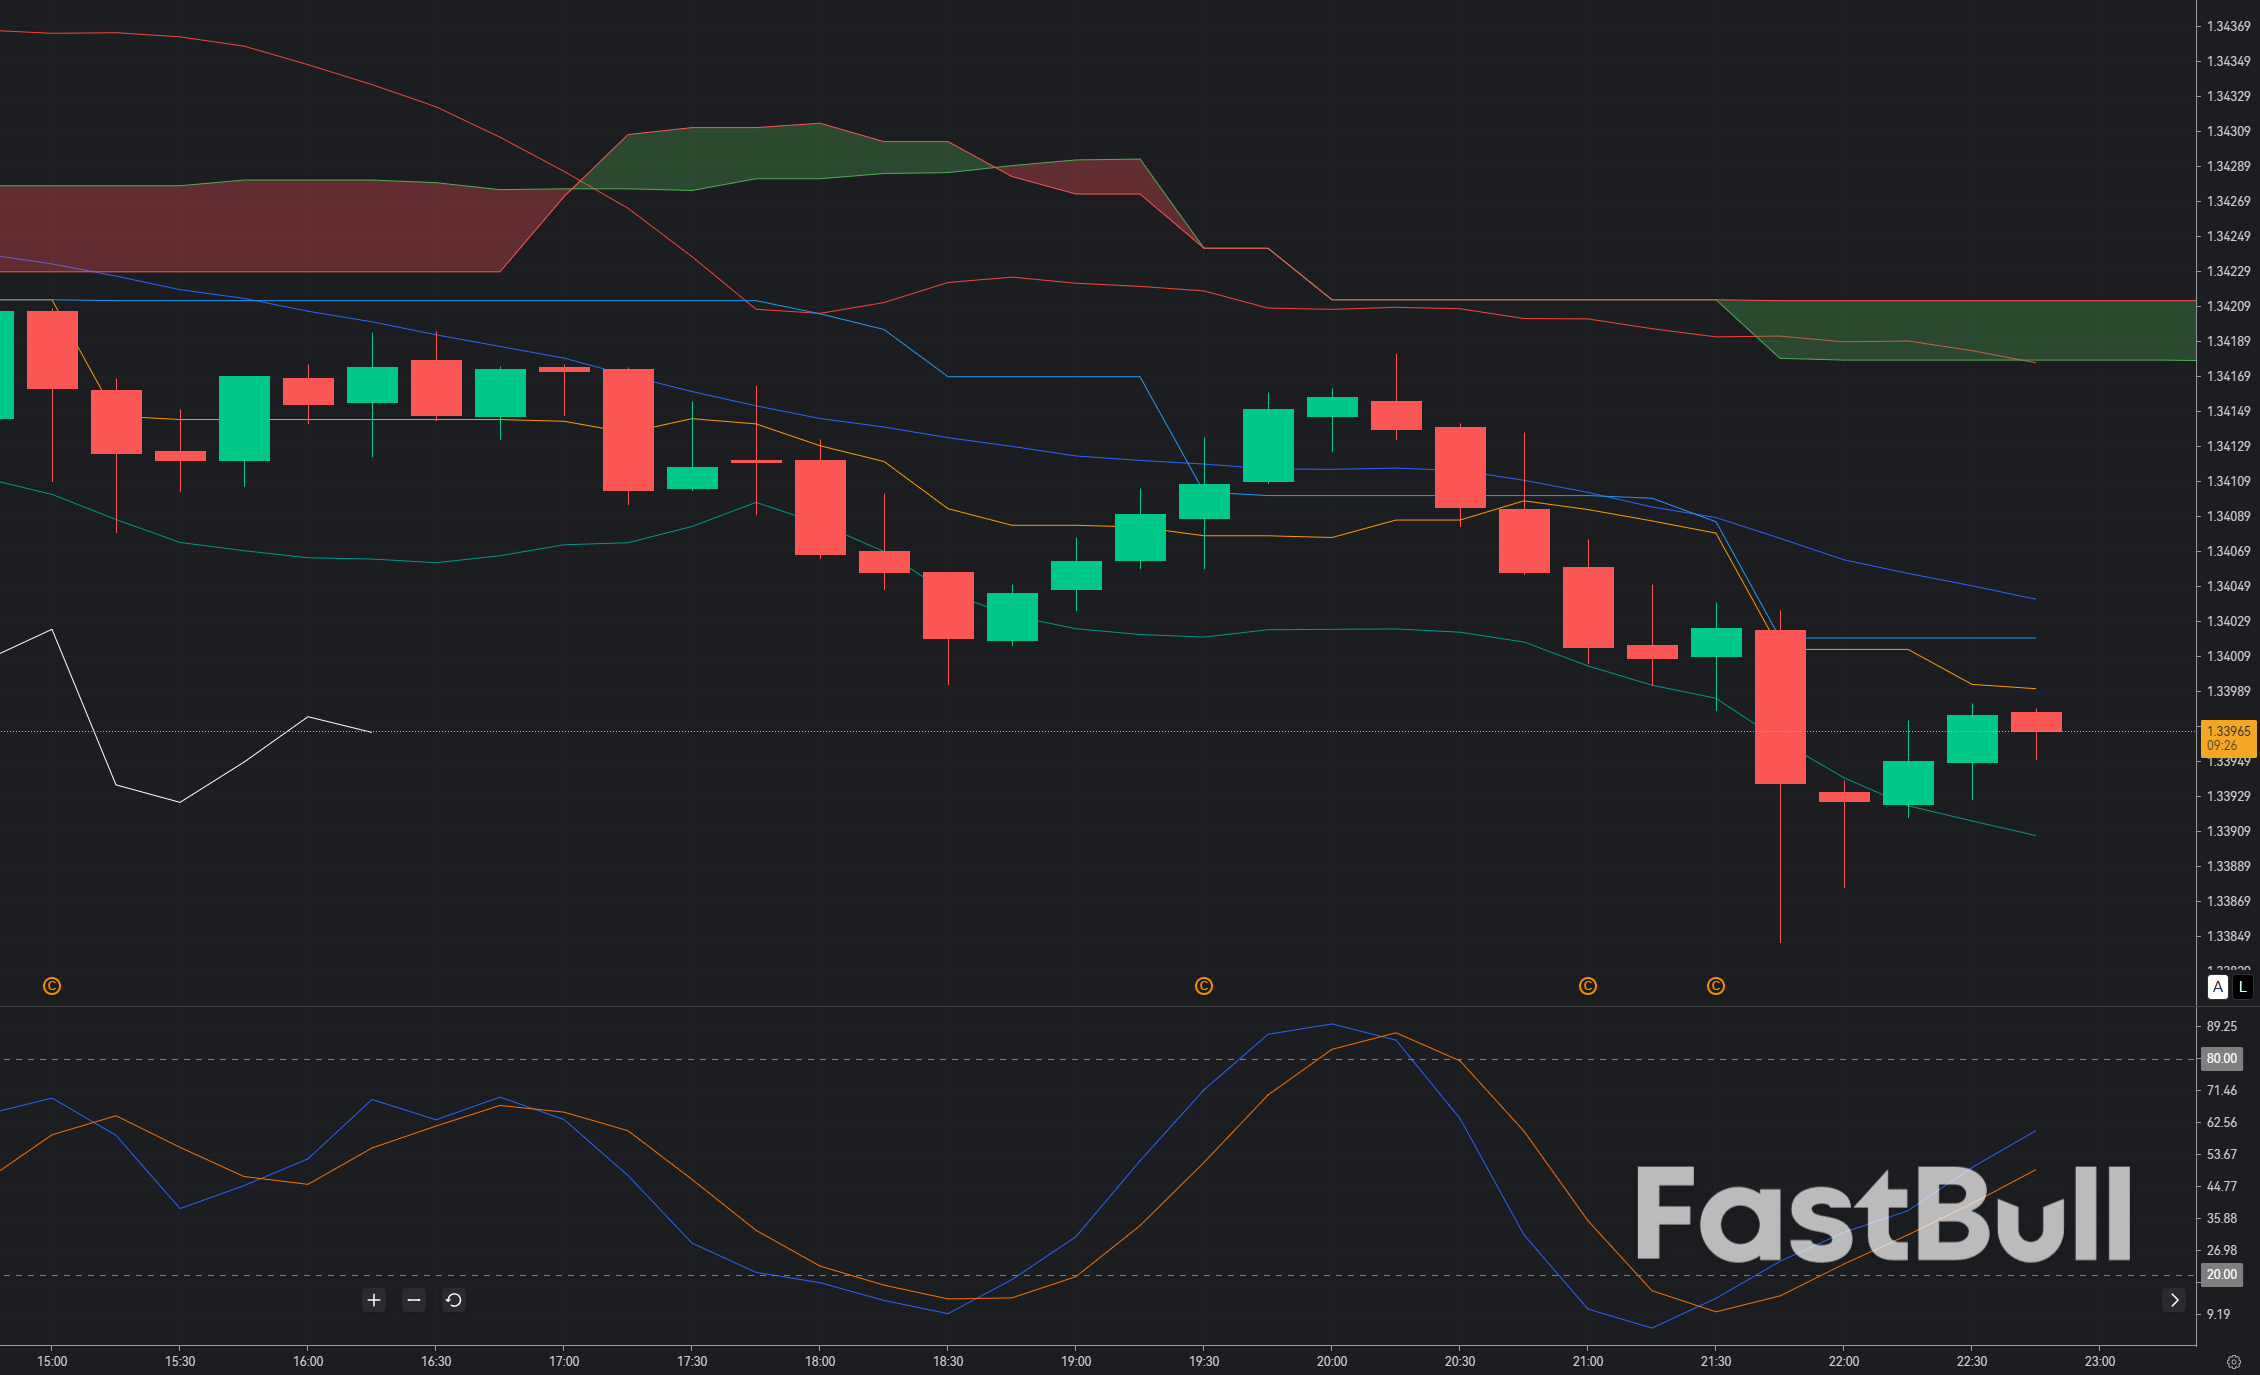Select the 80.00 overbought level label
The width and height of the screenshot is (2260, 1375).
[x=2222, y=1058]
